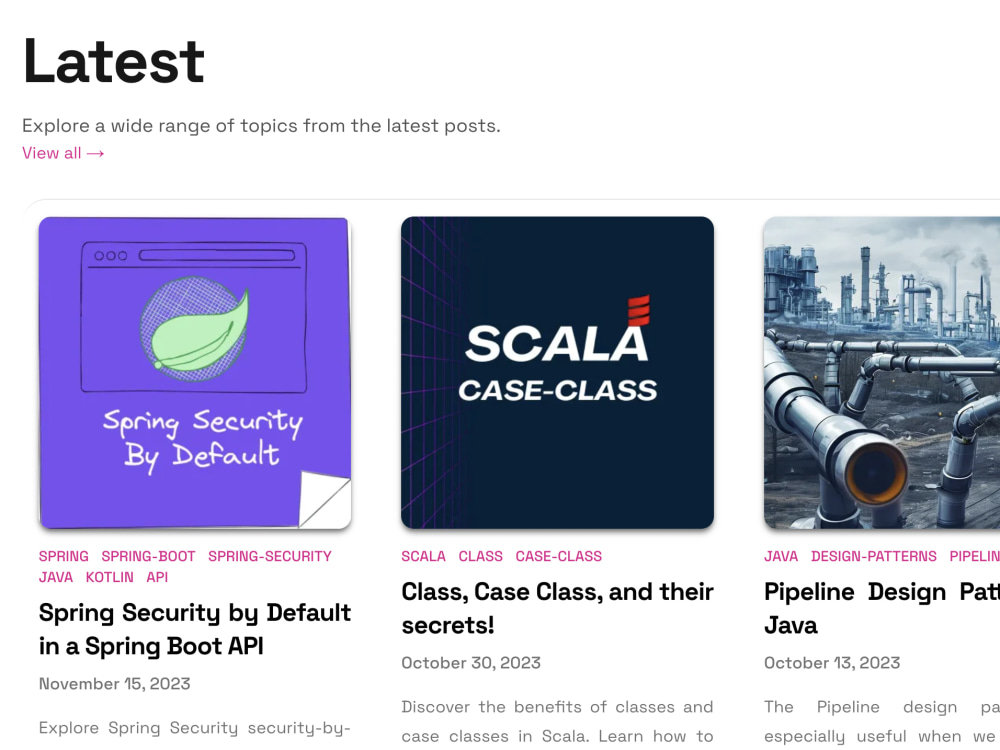Viewport: 1000px width, 750px height.
Task: Open the "Pipeline Design Pattern Java" article
Action: coord(880,607)
